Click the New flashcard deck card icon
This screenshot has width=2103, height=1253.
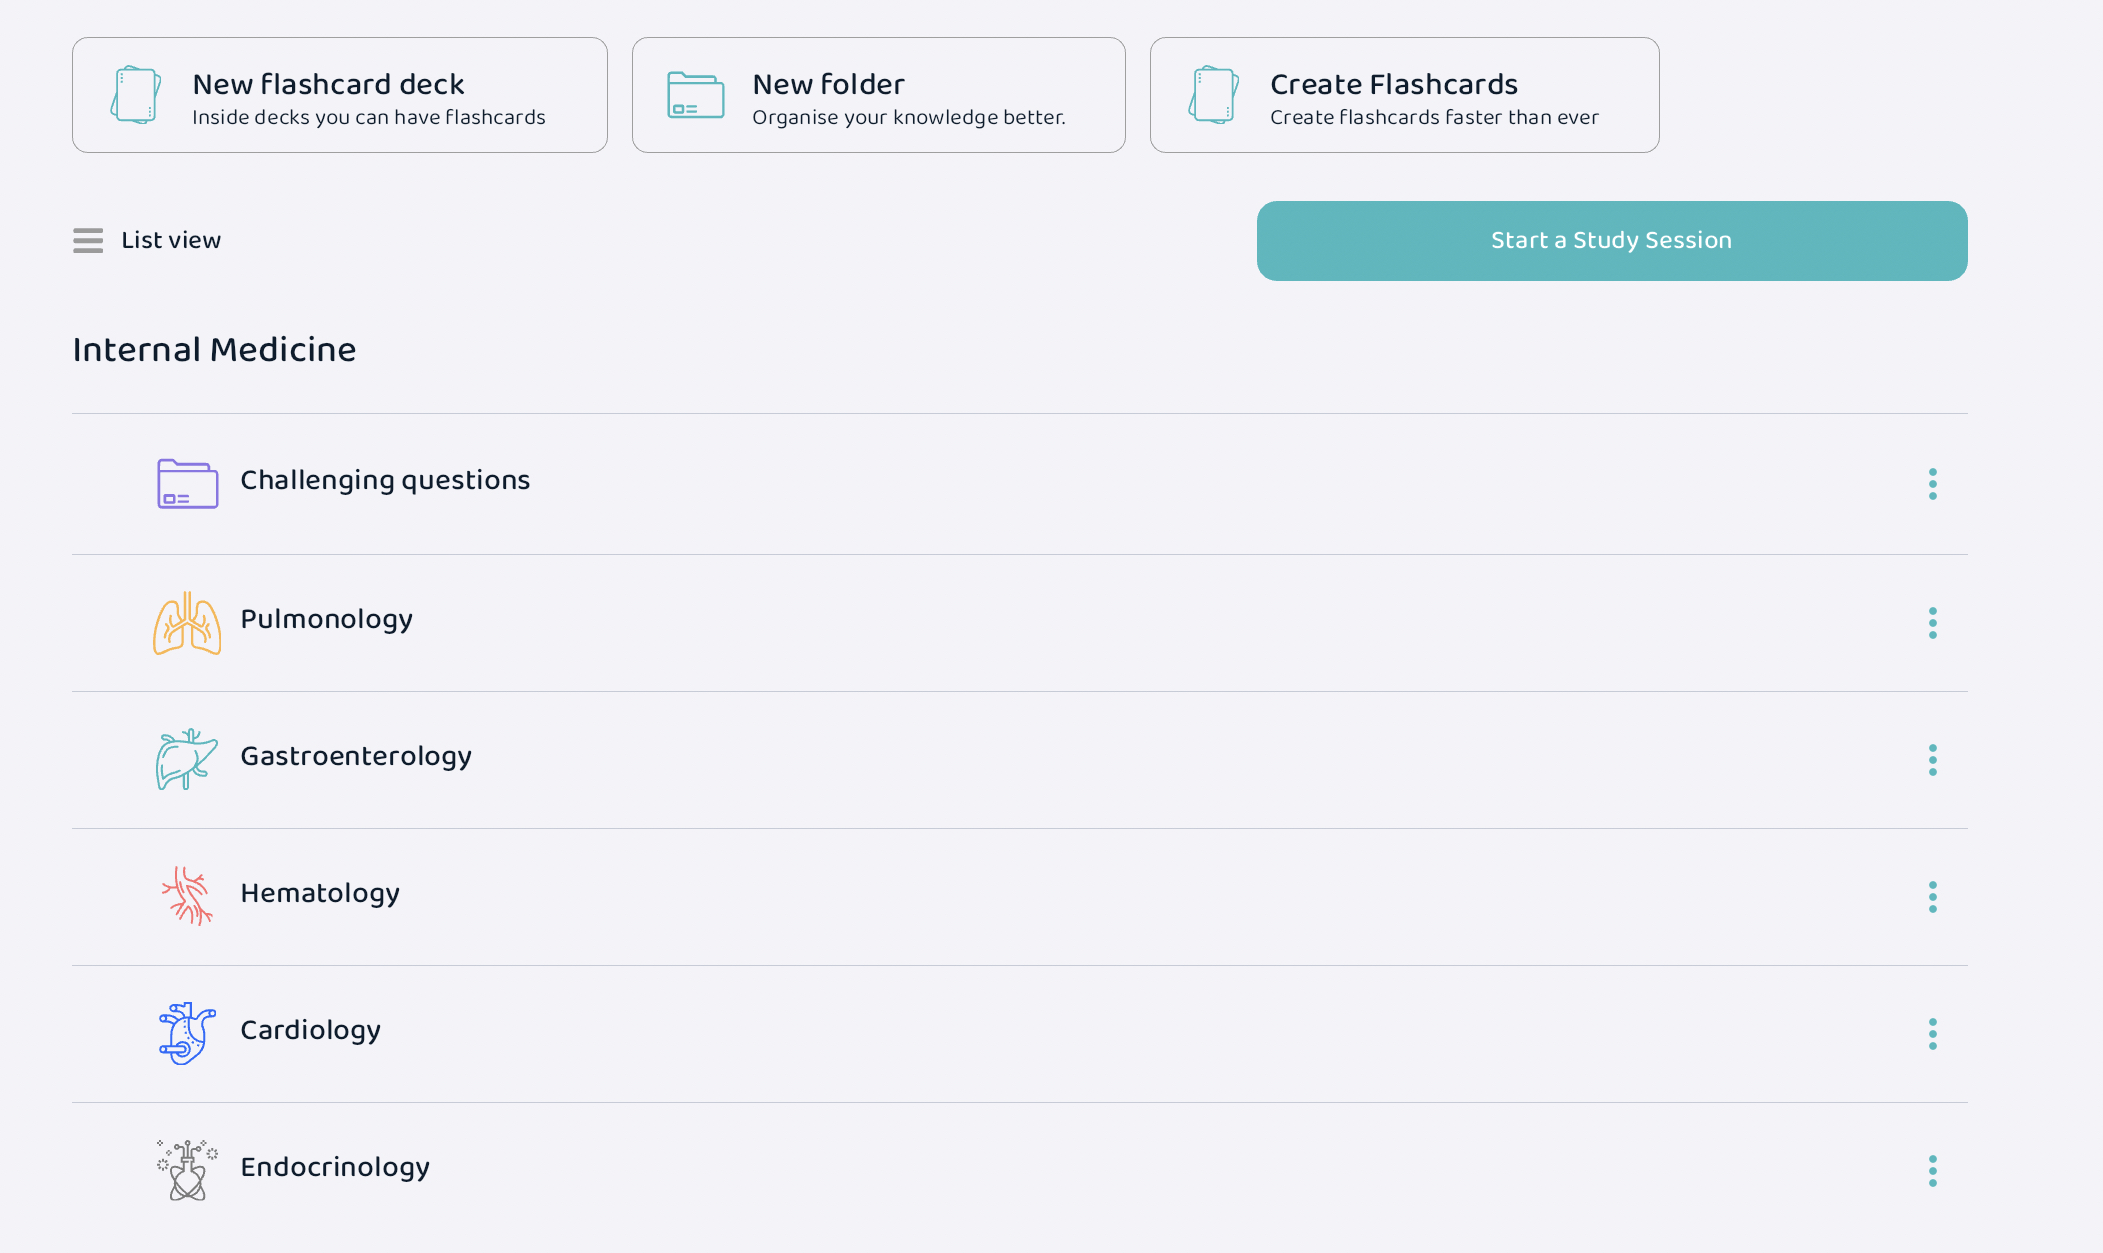136,95
